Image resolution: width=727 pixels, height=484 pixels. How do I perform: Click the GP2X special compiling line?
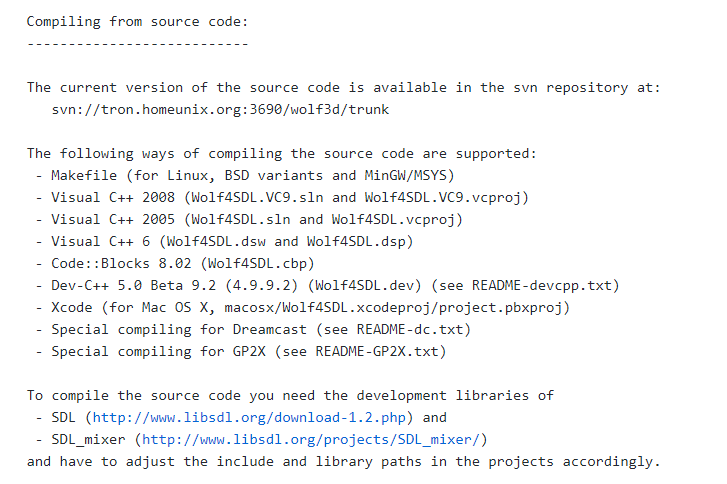tap(241, 352)
